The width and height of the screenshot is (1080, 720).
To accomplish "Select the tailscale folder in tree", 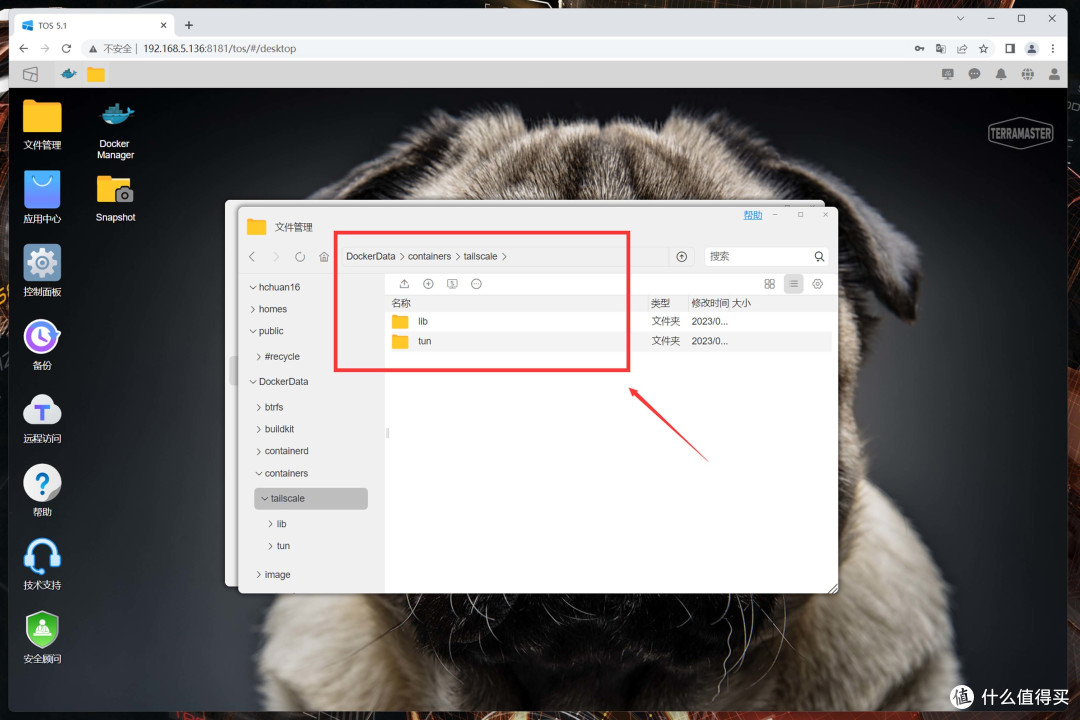I will 311,499.
